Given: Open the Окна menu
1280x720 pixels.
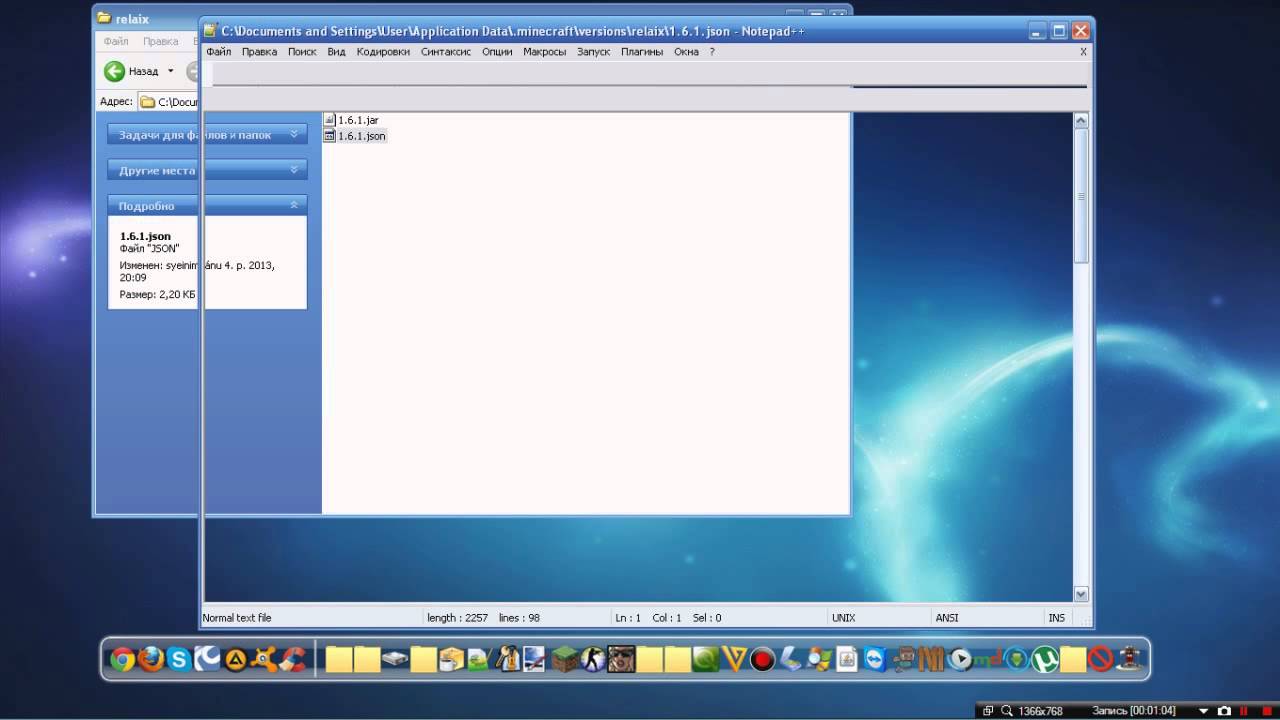Looking at the screenshot, I should [x=686, y=52].
